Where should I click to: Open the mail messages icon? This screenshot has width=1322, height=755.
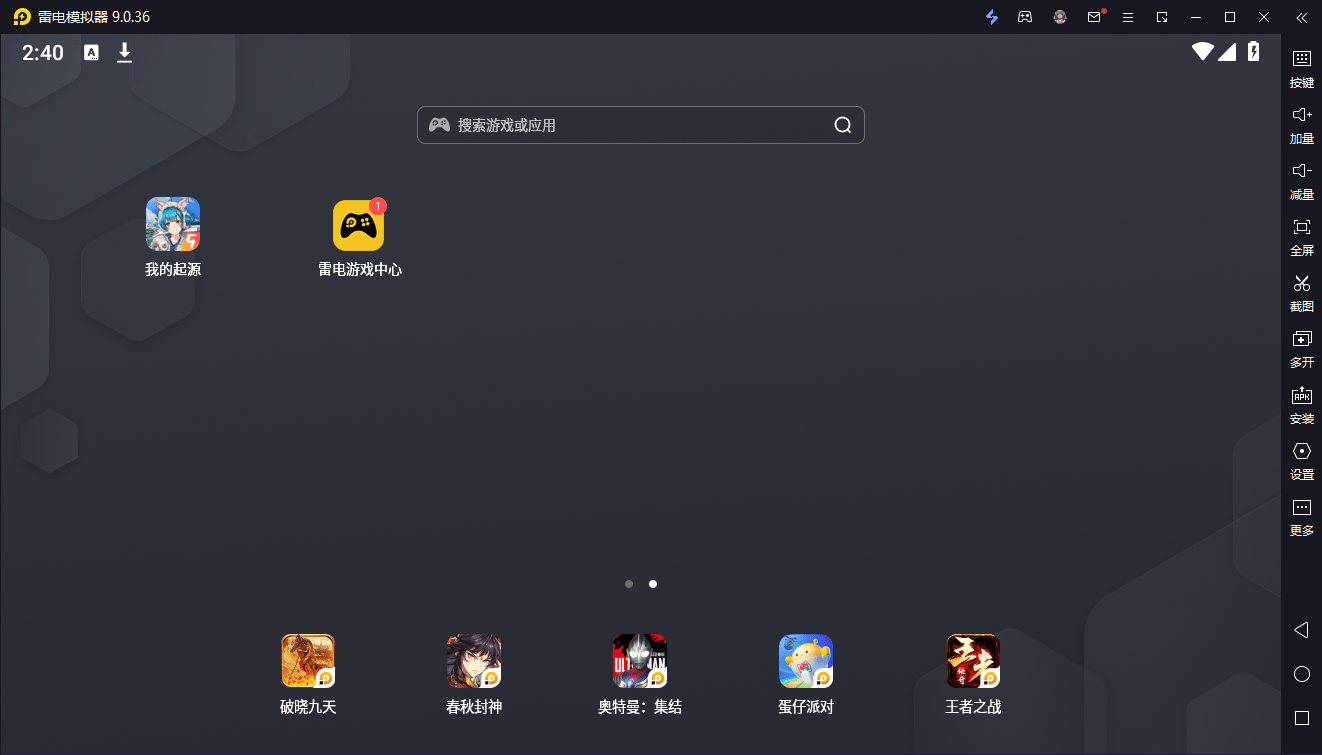(x=1095, y=17)
